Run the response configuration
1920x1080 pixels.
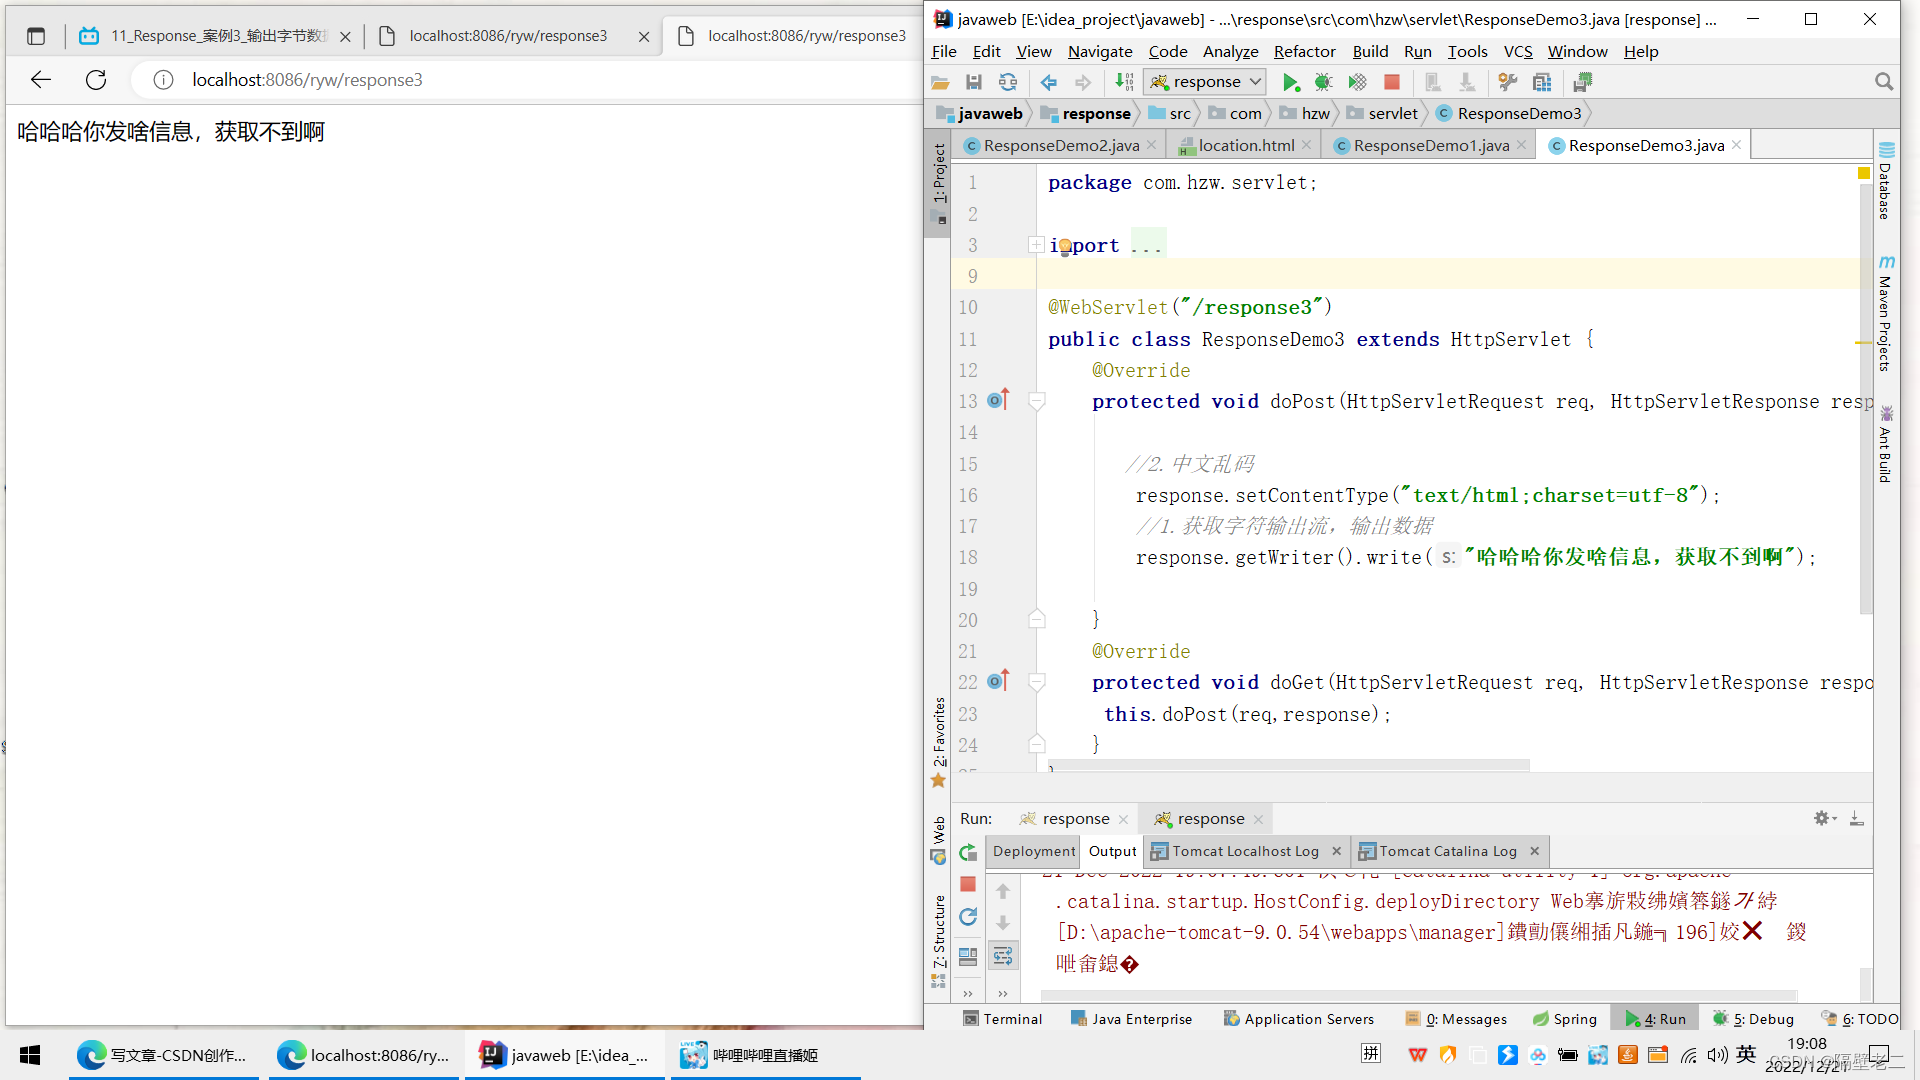1290,82
